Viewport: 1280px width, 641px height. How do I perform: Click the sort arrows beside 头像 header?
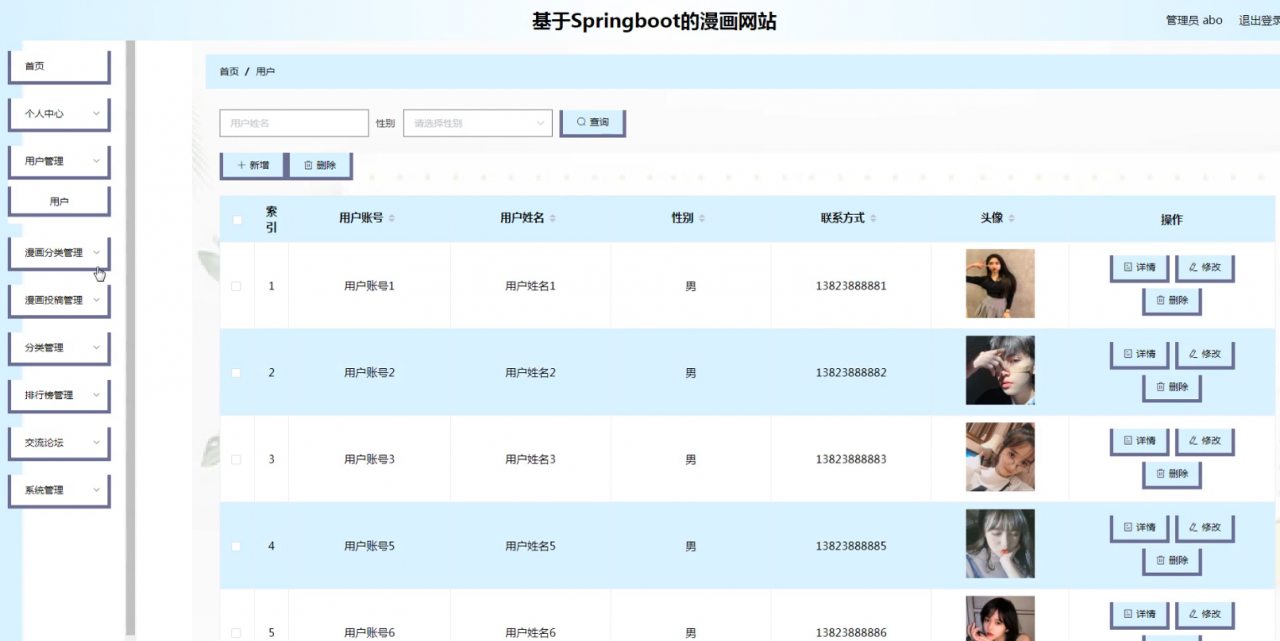pyautogui.click(x=1011, y=218)
